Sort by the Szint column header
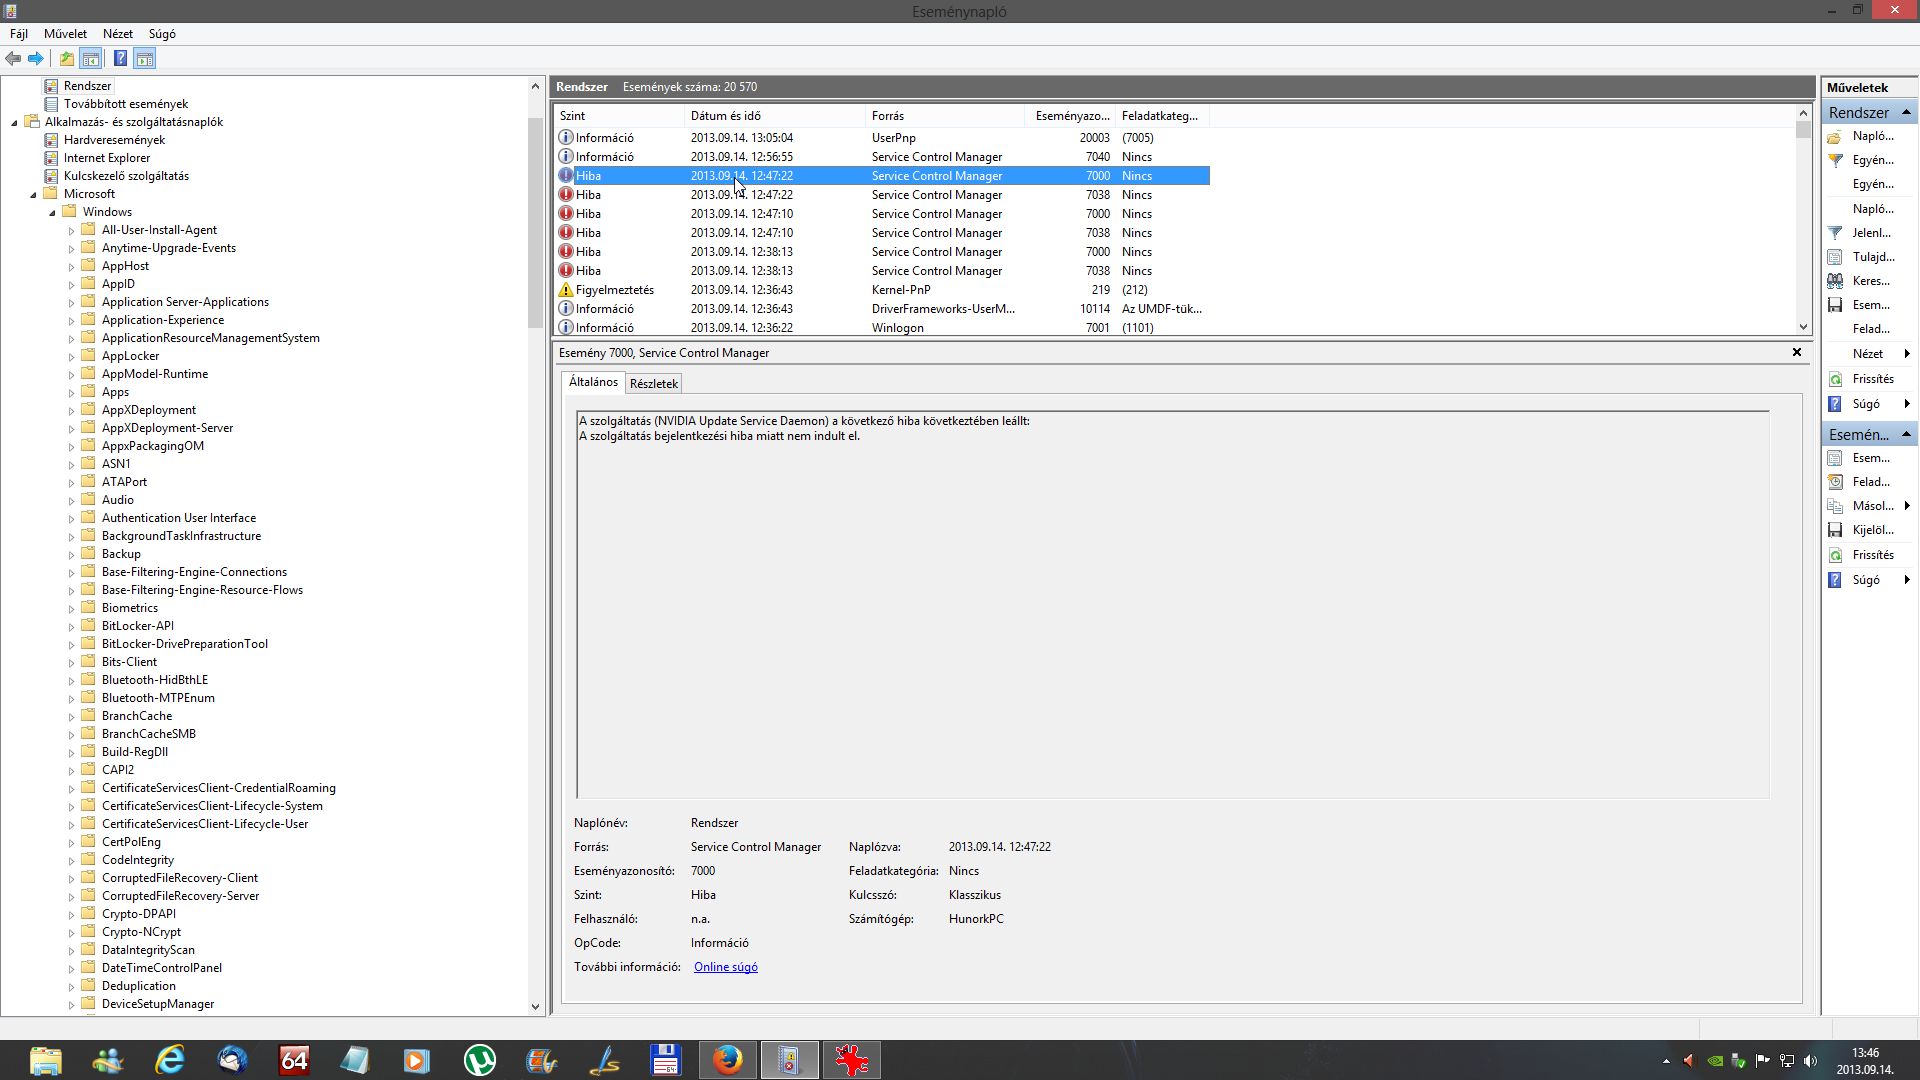Image resolution: width=1920 pixels, height=1080 pixels. [x=619, y=116]
